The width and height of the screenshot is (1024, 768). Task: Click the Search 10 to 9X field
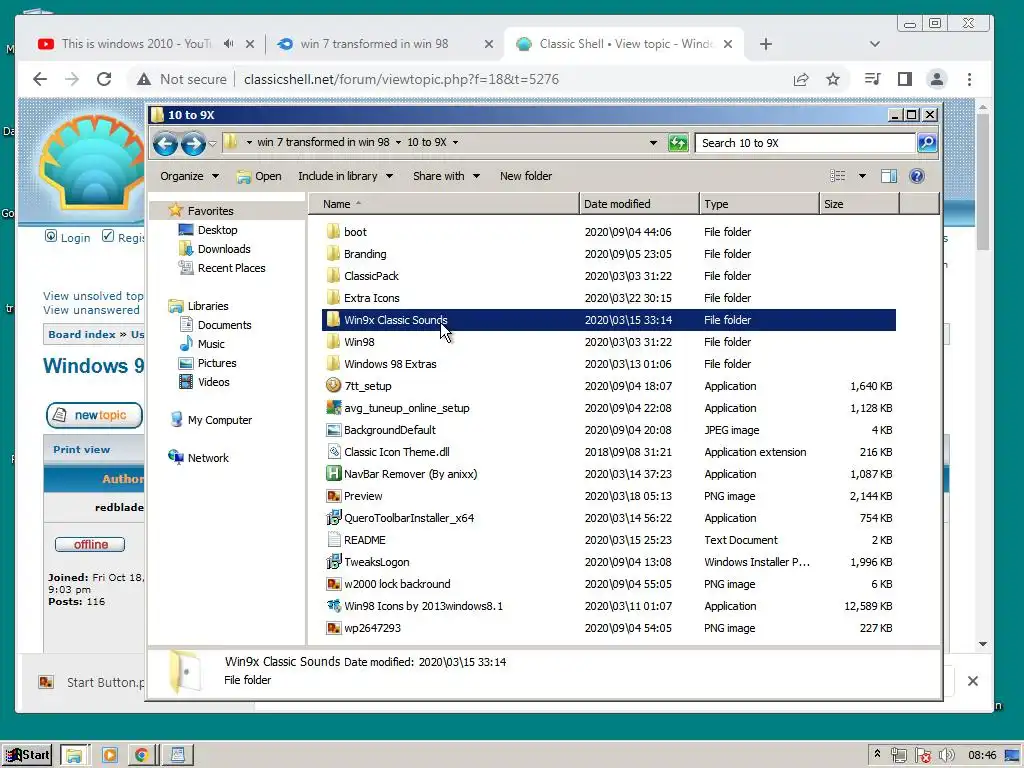click(x=805, y=143)
